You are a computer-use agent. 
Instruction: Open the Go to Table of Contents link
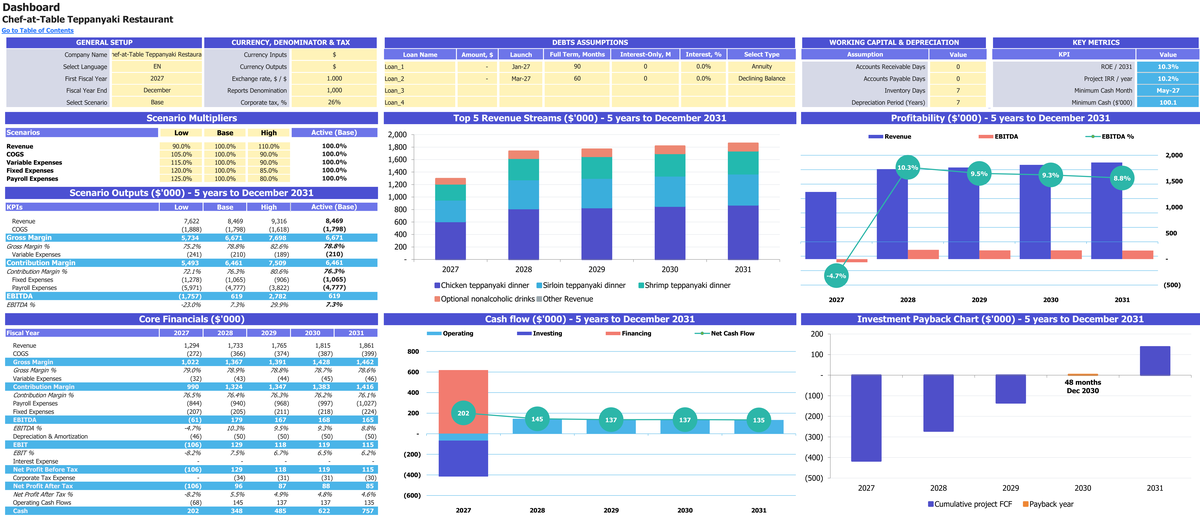(x=37, y=30)
